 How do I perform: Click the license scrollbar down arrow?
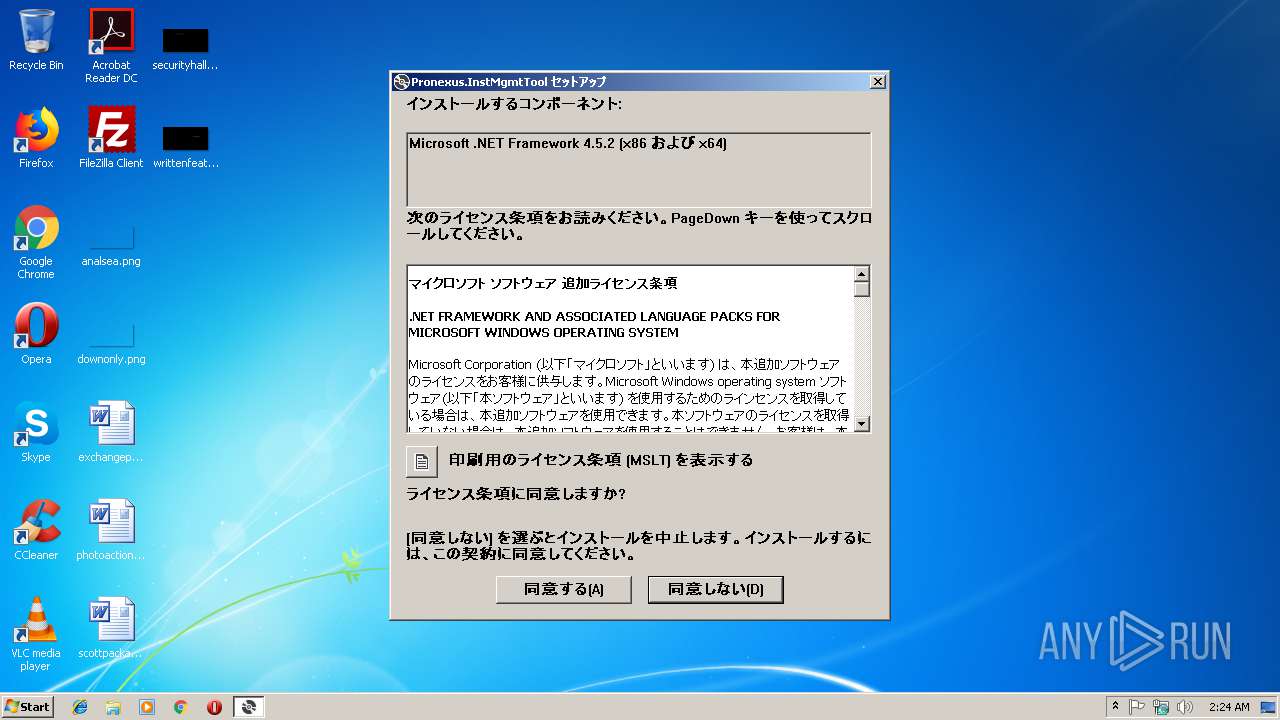862,424
